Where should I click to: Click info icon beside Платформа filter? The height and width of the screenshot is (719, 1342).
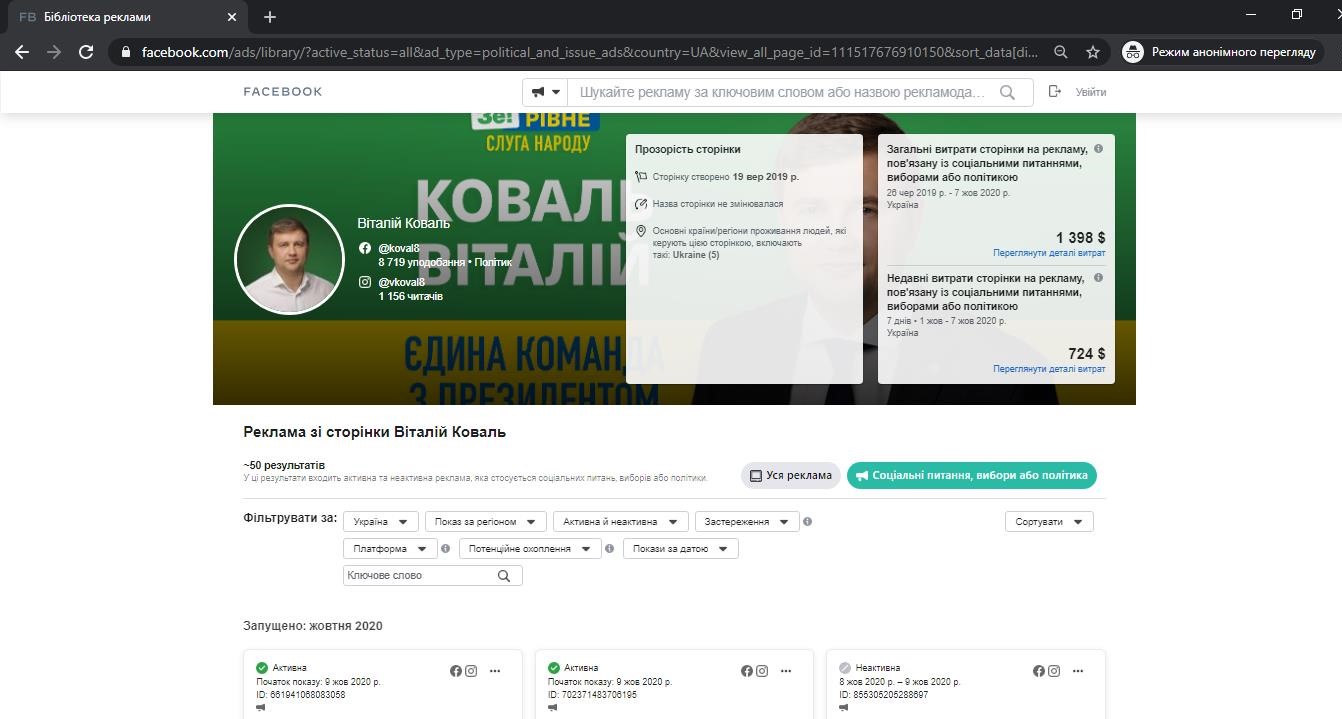(x=446, y=549)
